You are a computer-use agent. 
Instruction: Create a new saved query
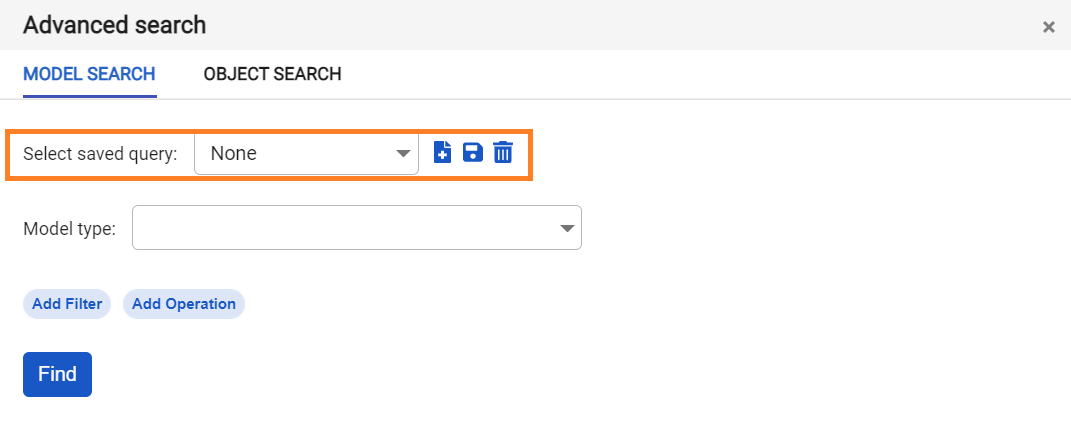pos(442,153)
